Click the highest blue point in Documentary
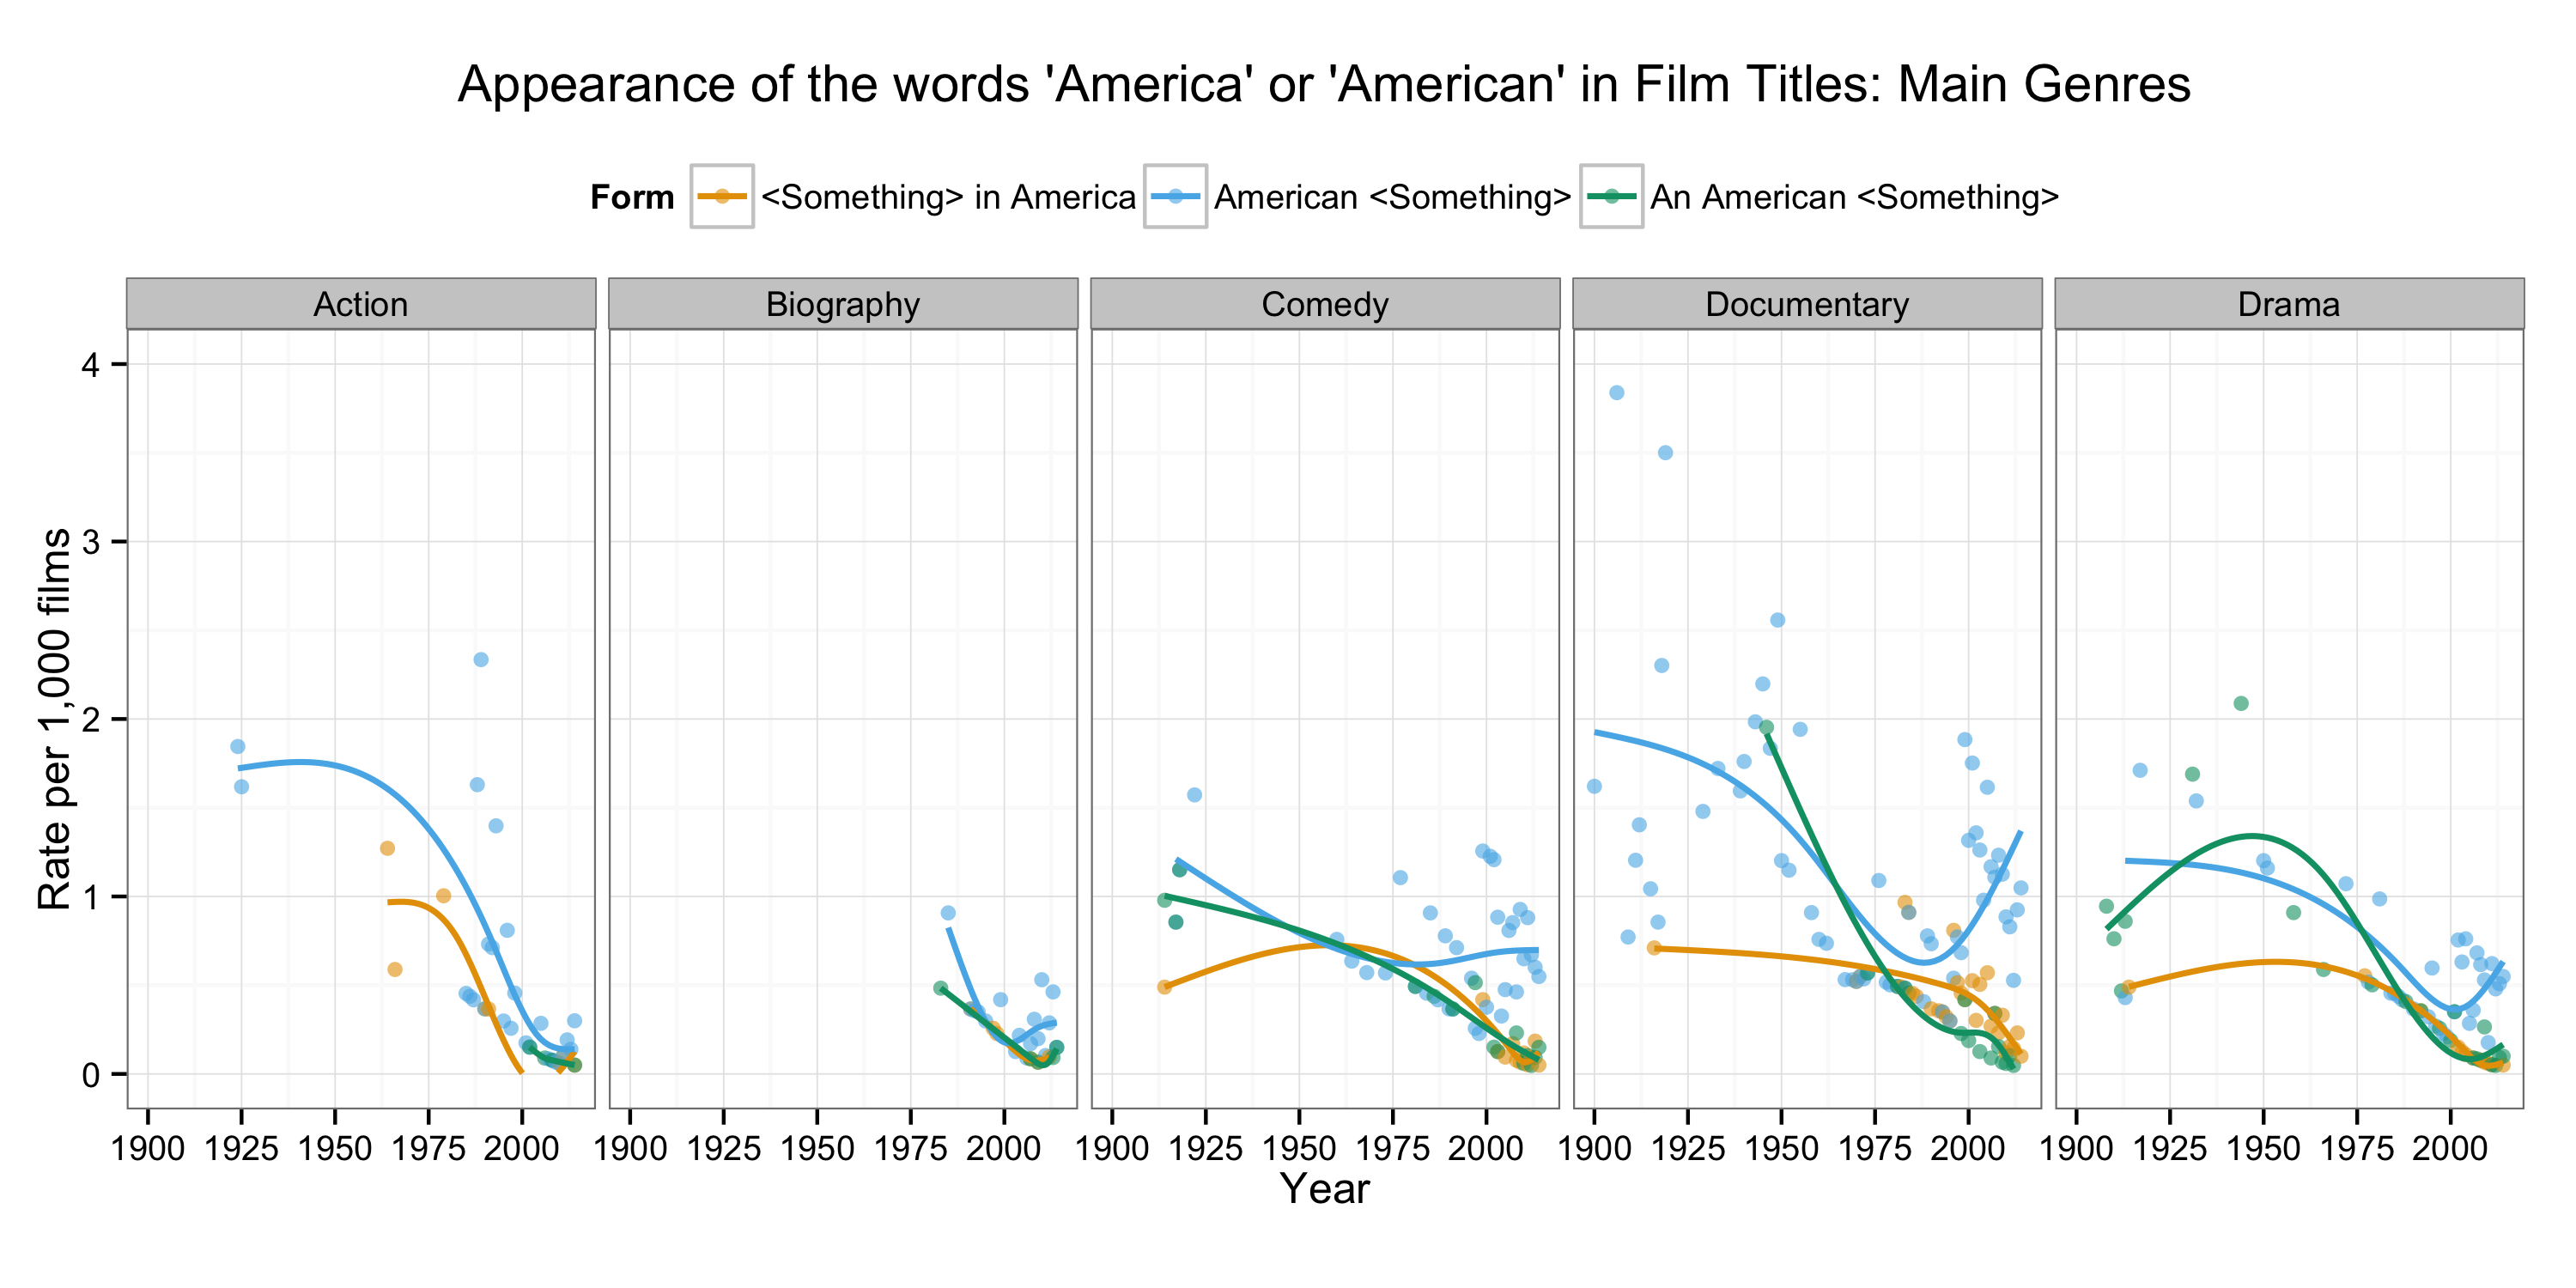 point(1617,393)
